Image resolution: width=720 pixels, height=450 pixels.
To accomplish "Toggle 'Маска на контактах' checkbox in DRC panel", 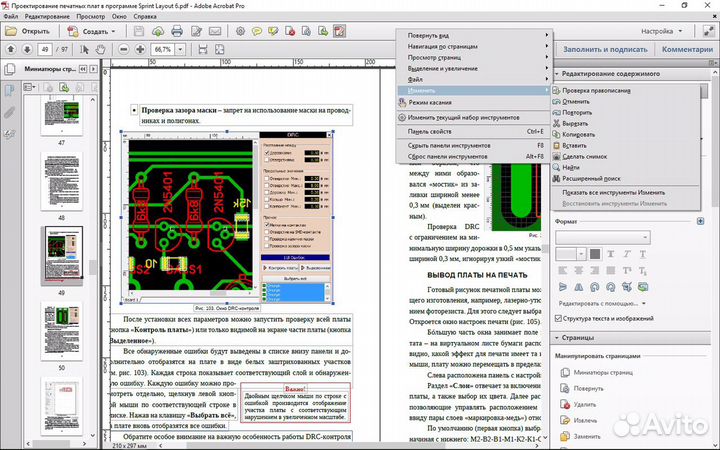I will click(267, 225).
